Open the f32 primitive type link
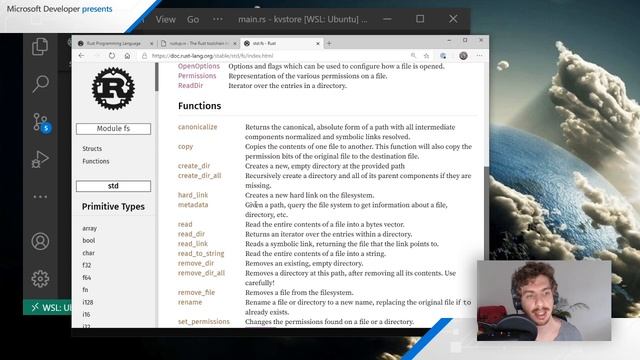The height and width of the screenshot is (360, 640). click(x=87, y=265)
